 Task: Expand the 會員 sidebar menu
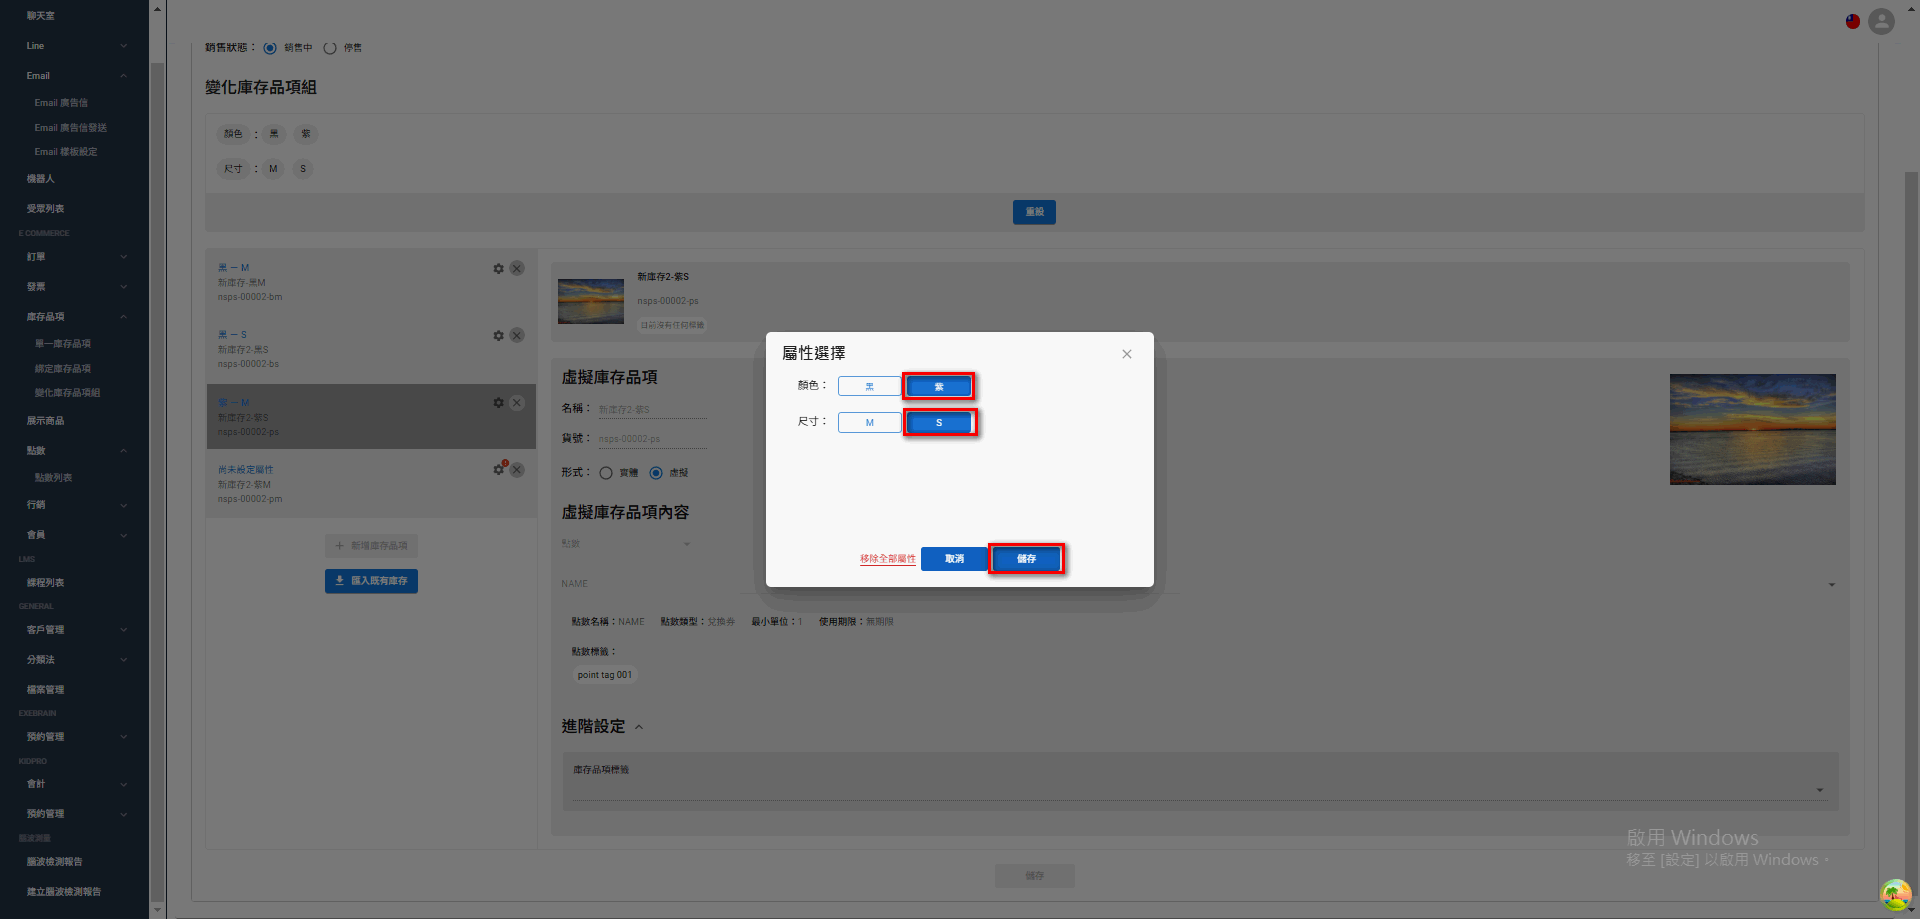[75, 535]
